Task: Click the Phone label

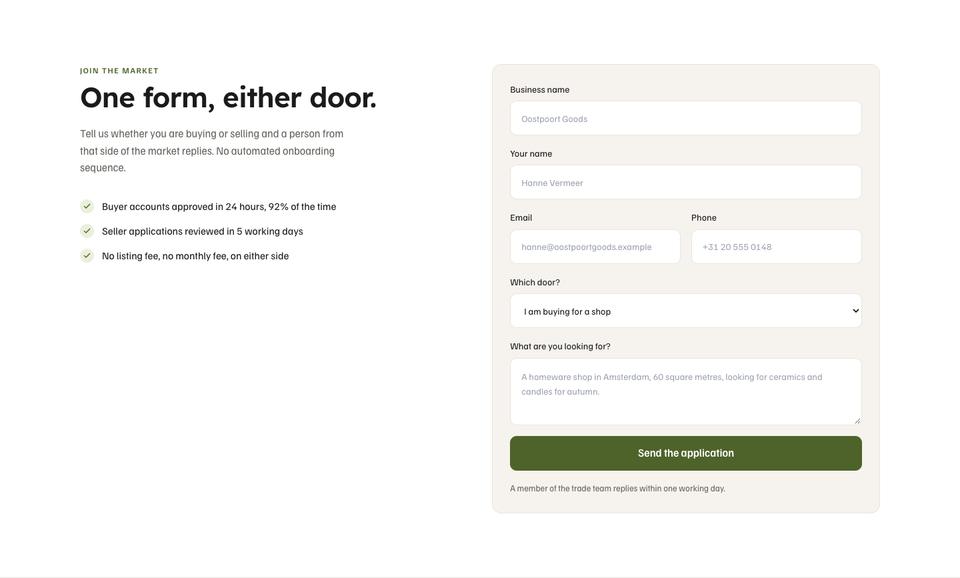Action: coord(703,217)
